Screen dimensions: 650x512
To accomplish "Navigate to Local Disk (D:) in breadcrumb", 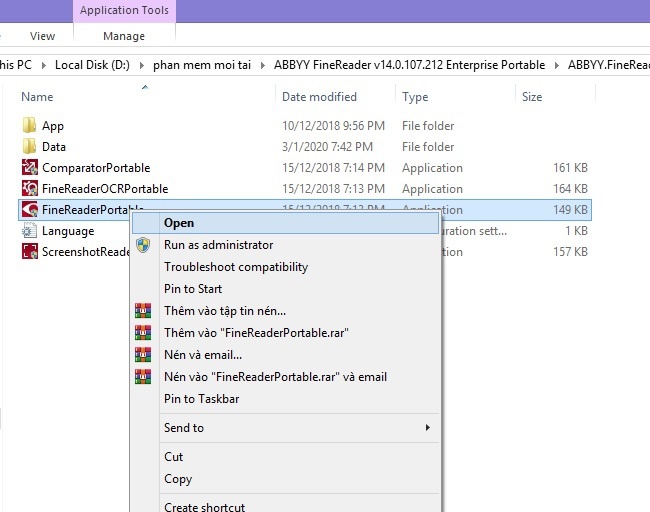I will pyautogui.click(x=92, y=65).
